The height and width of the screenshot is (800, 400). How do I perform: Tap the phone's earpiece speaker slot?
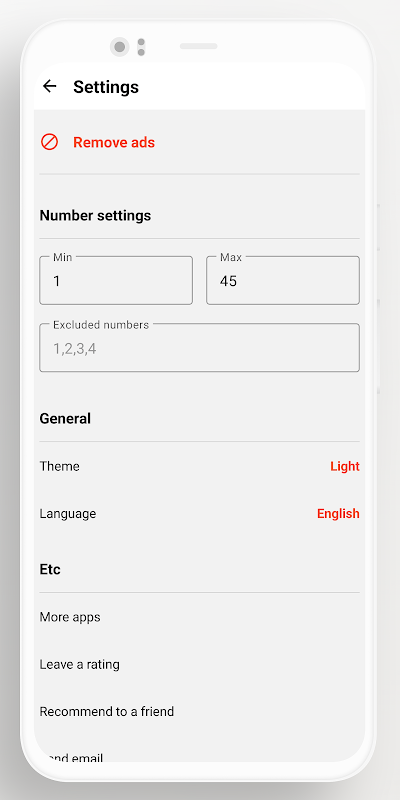point(198,46)
